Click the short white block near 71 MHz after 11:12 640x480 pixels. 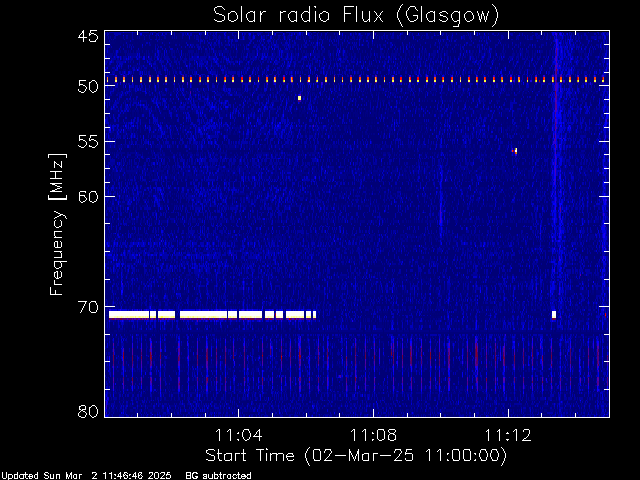(x=554, y=315)
